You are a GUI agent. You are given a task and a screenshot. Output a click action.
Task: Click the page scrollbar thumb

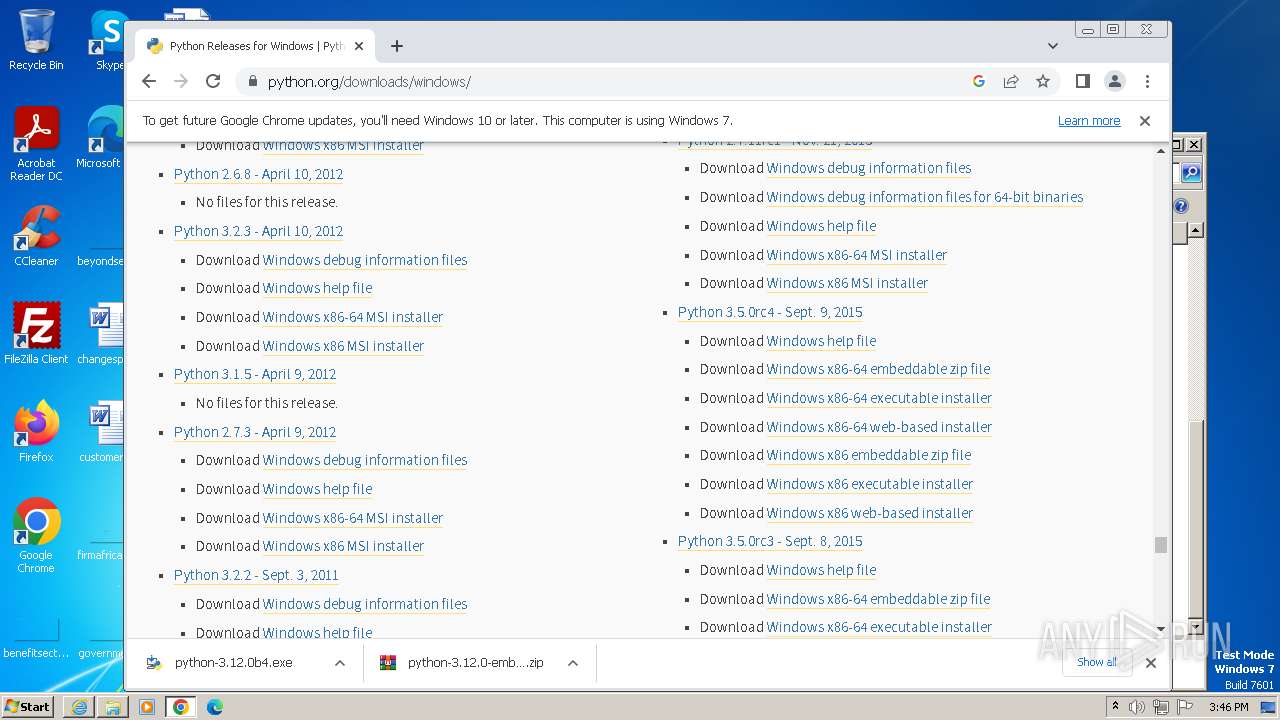click(1161, 545)
